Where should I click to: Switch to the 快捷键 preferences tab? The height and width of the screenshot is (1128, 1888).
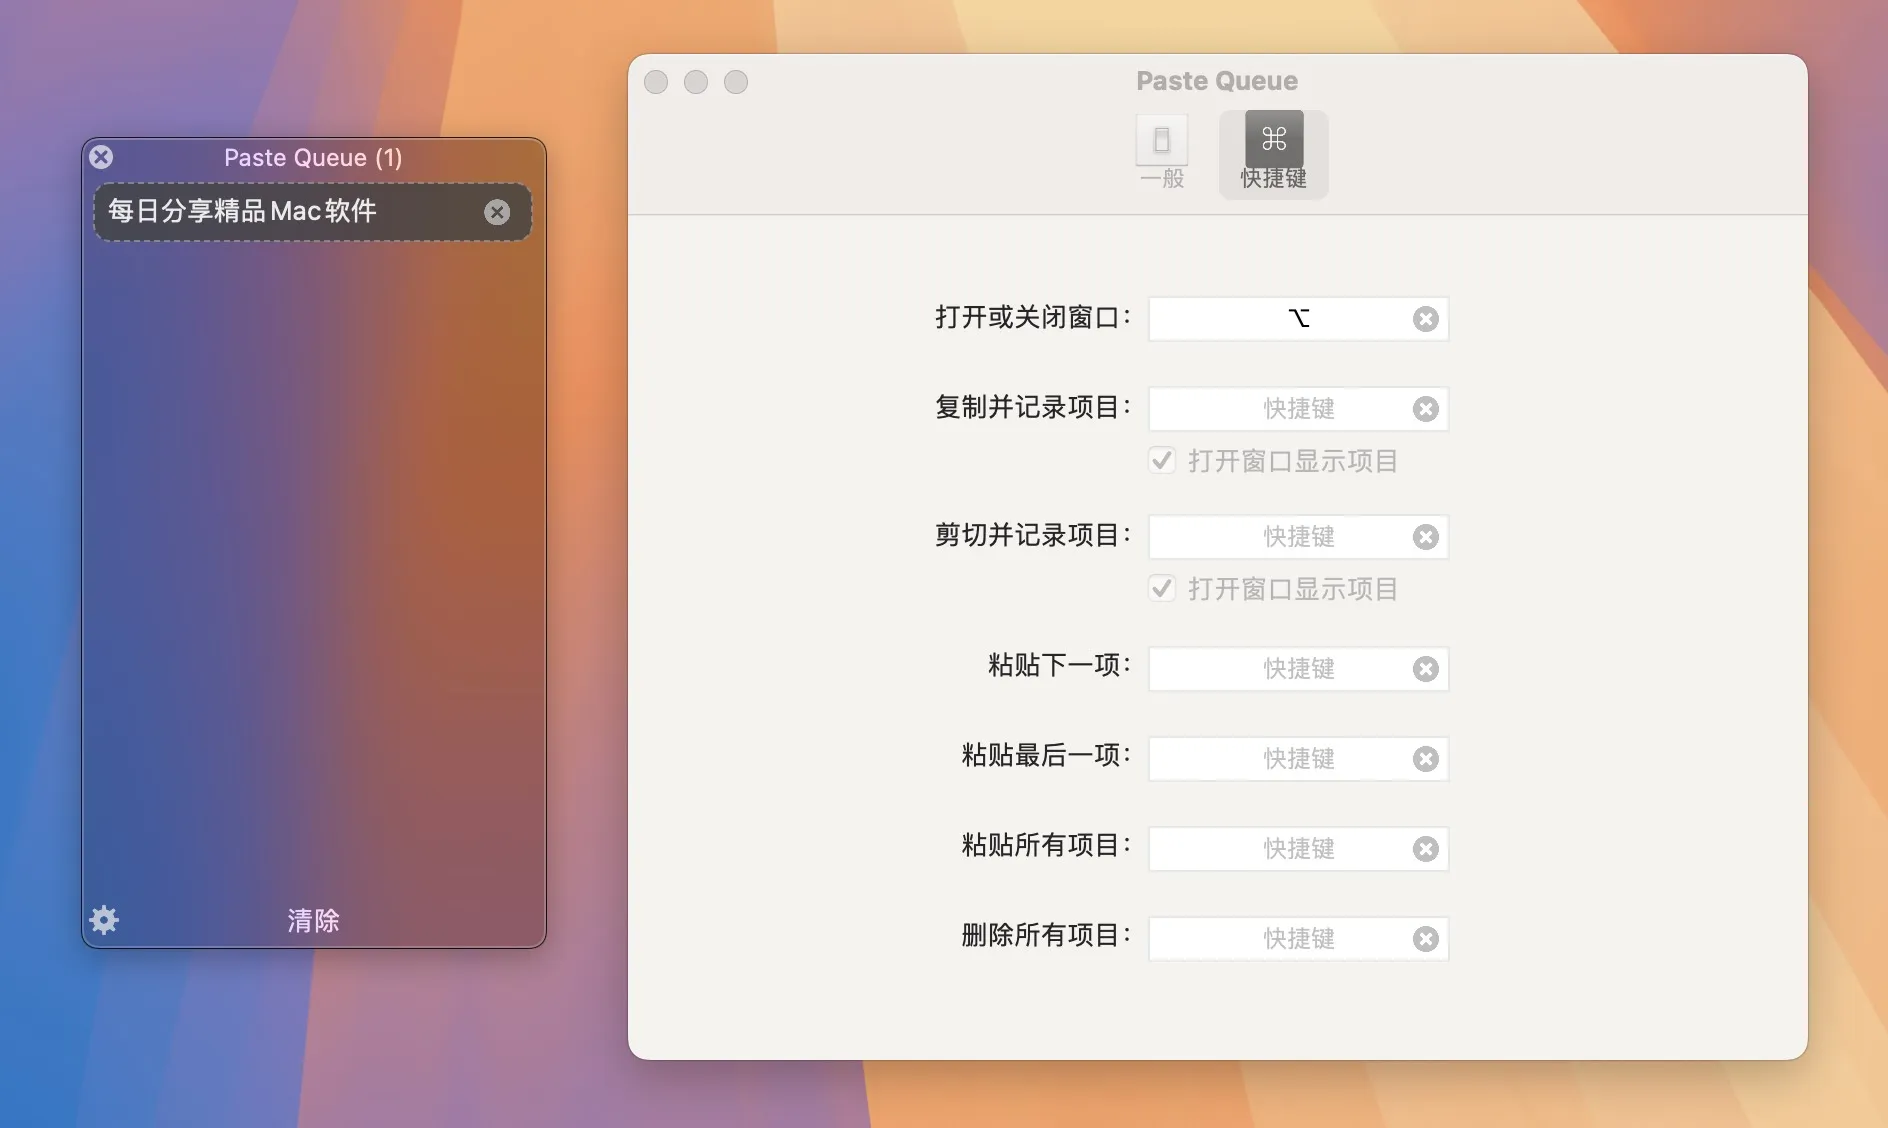[x=1274, y=154]
